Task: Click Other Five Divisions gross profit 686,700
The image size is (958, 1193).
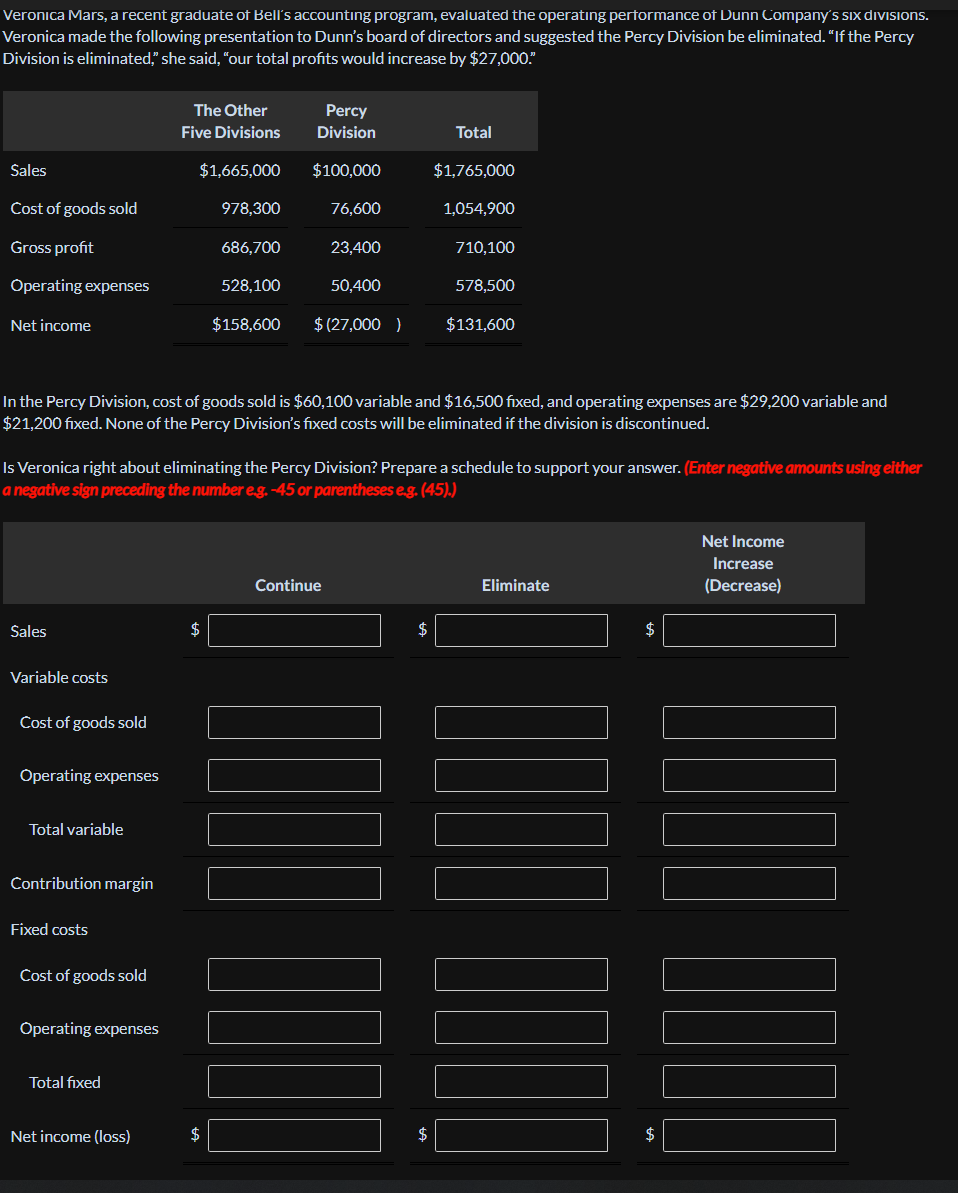Action: [x=250, y=247]
